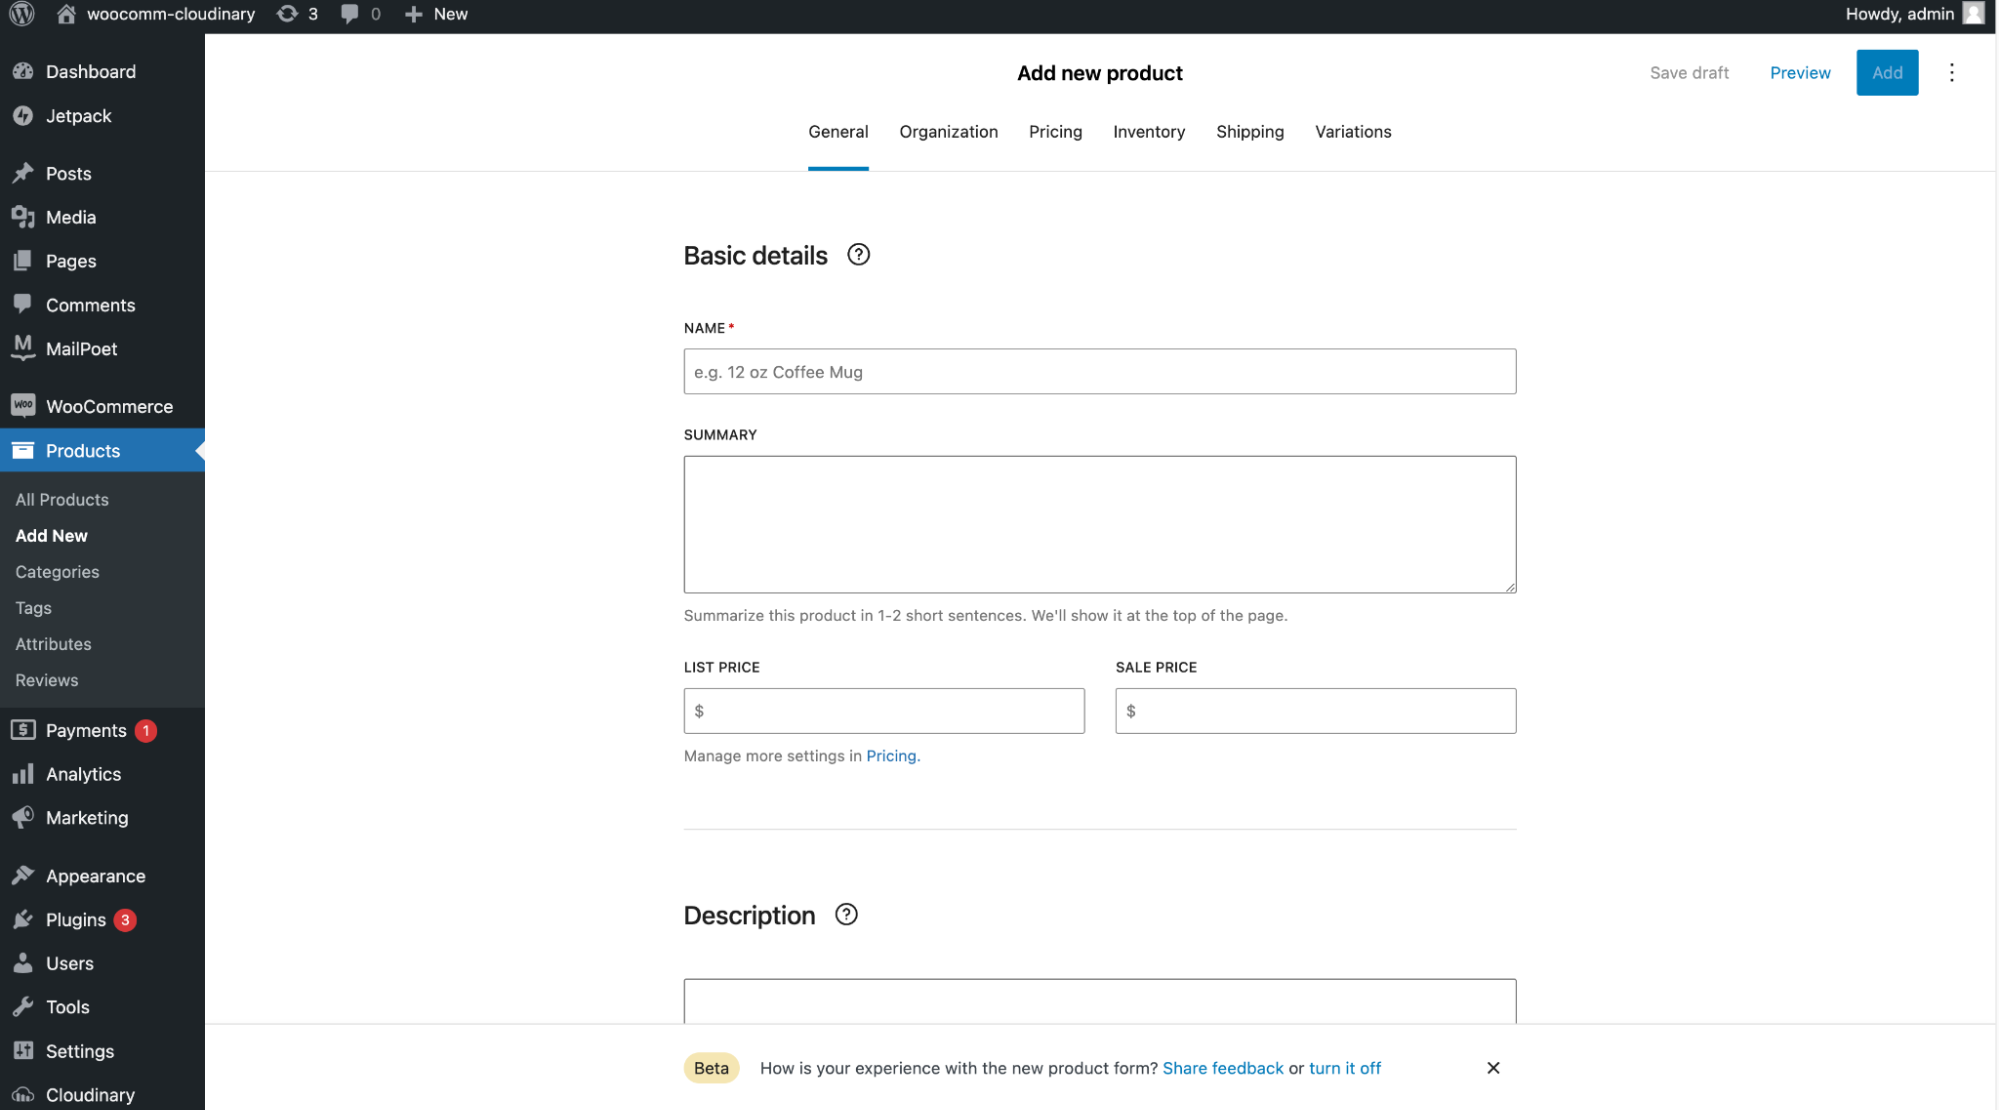Screen dimensions: 1999x1110
Task: Open the Cloudinary sidebar icon
Action: (24, 1094)
